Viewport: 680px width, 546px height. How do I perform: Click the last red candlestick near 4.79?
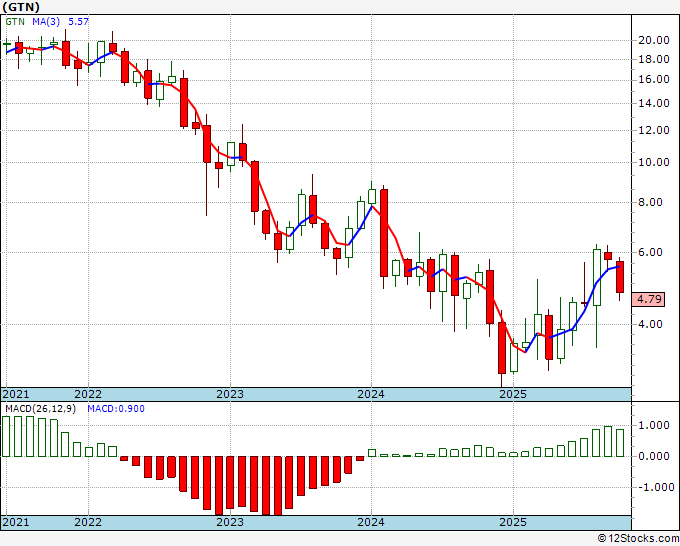click(620, 277)
